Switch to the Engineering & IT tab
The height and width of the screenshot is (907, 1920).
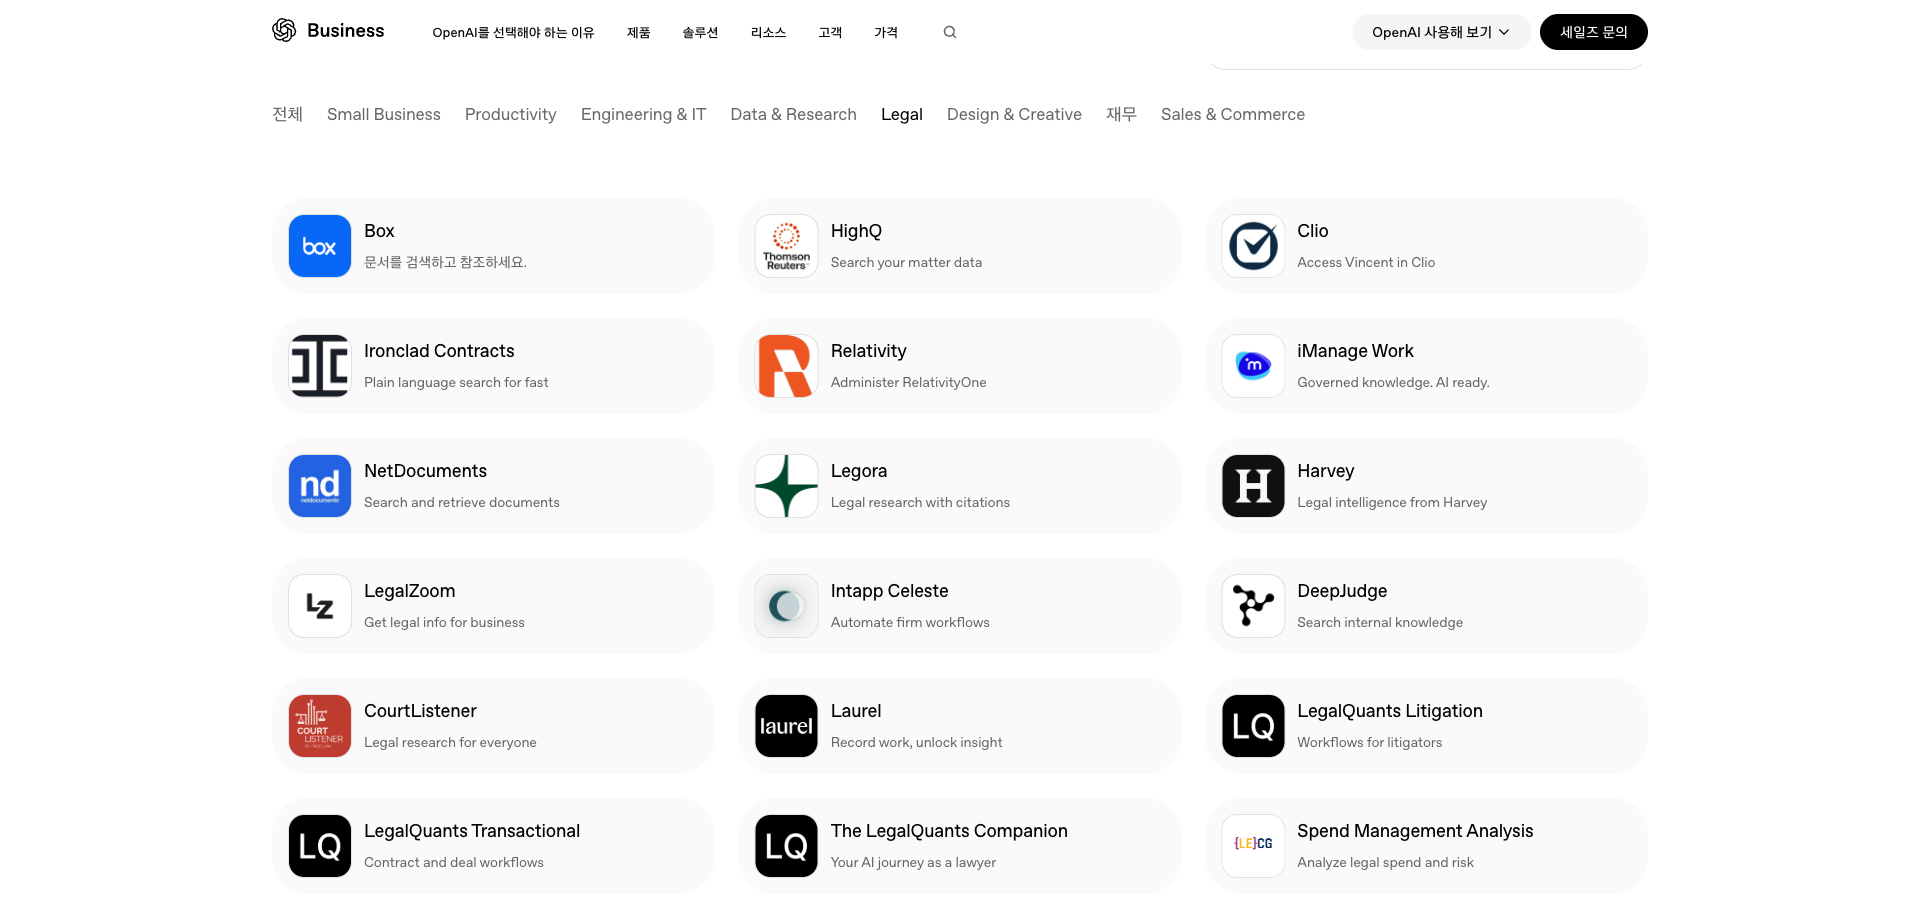click(x=644, y=114)
